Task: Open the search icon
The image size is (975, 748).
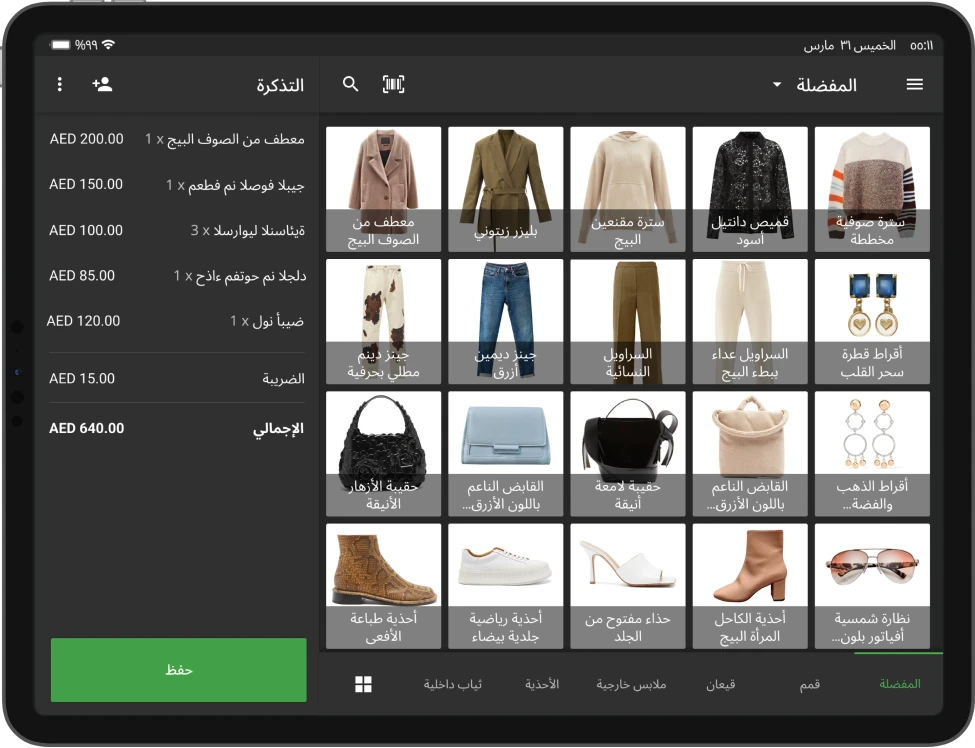Action: 350,84
